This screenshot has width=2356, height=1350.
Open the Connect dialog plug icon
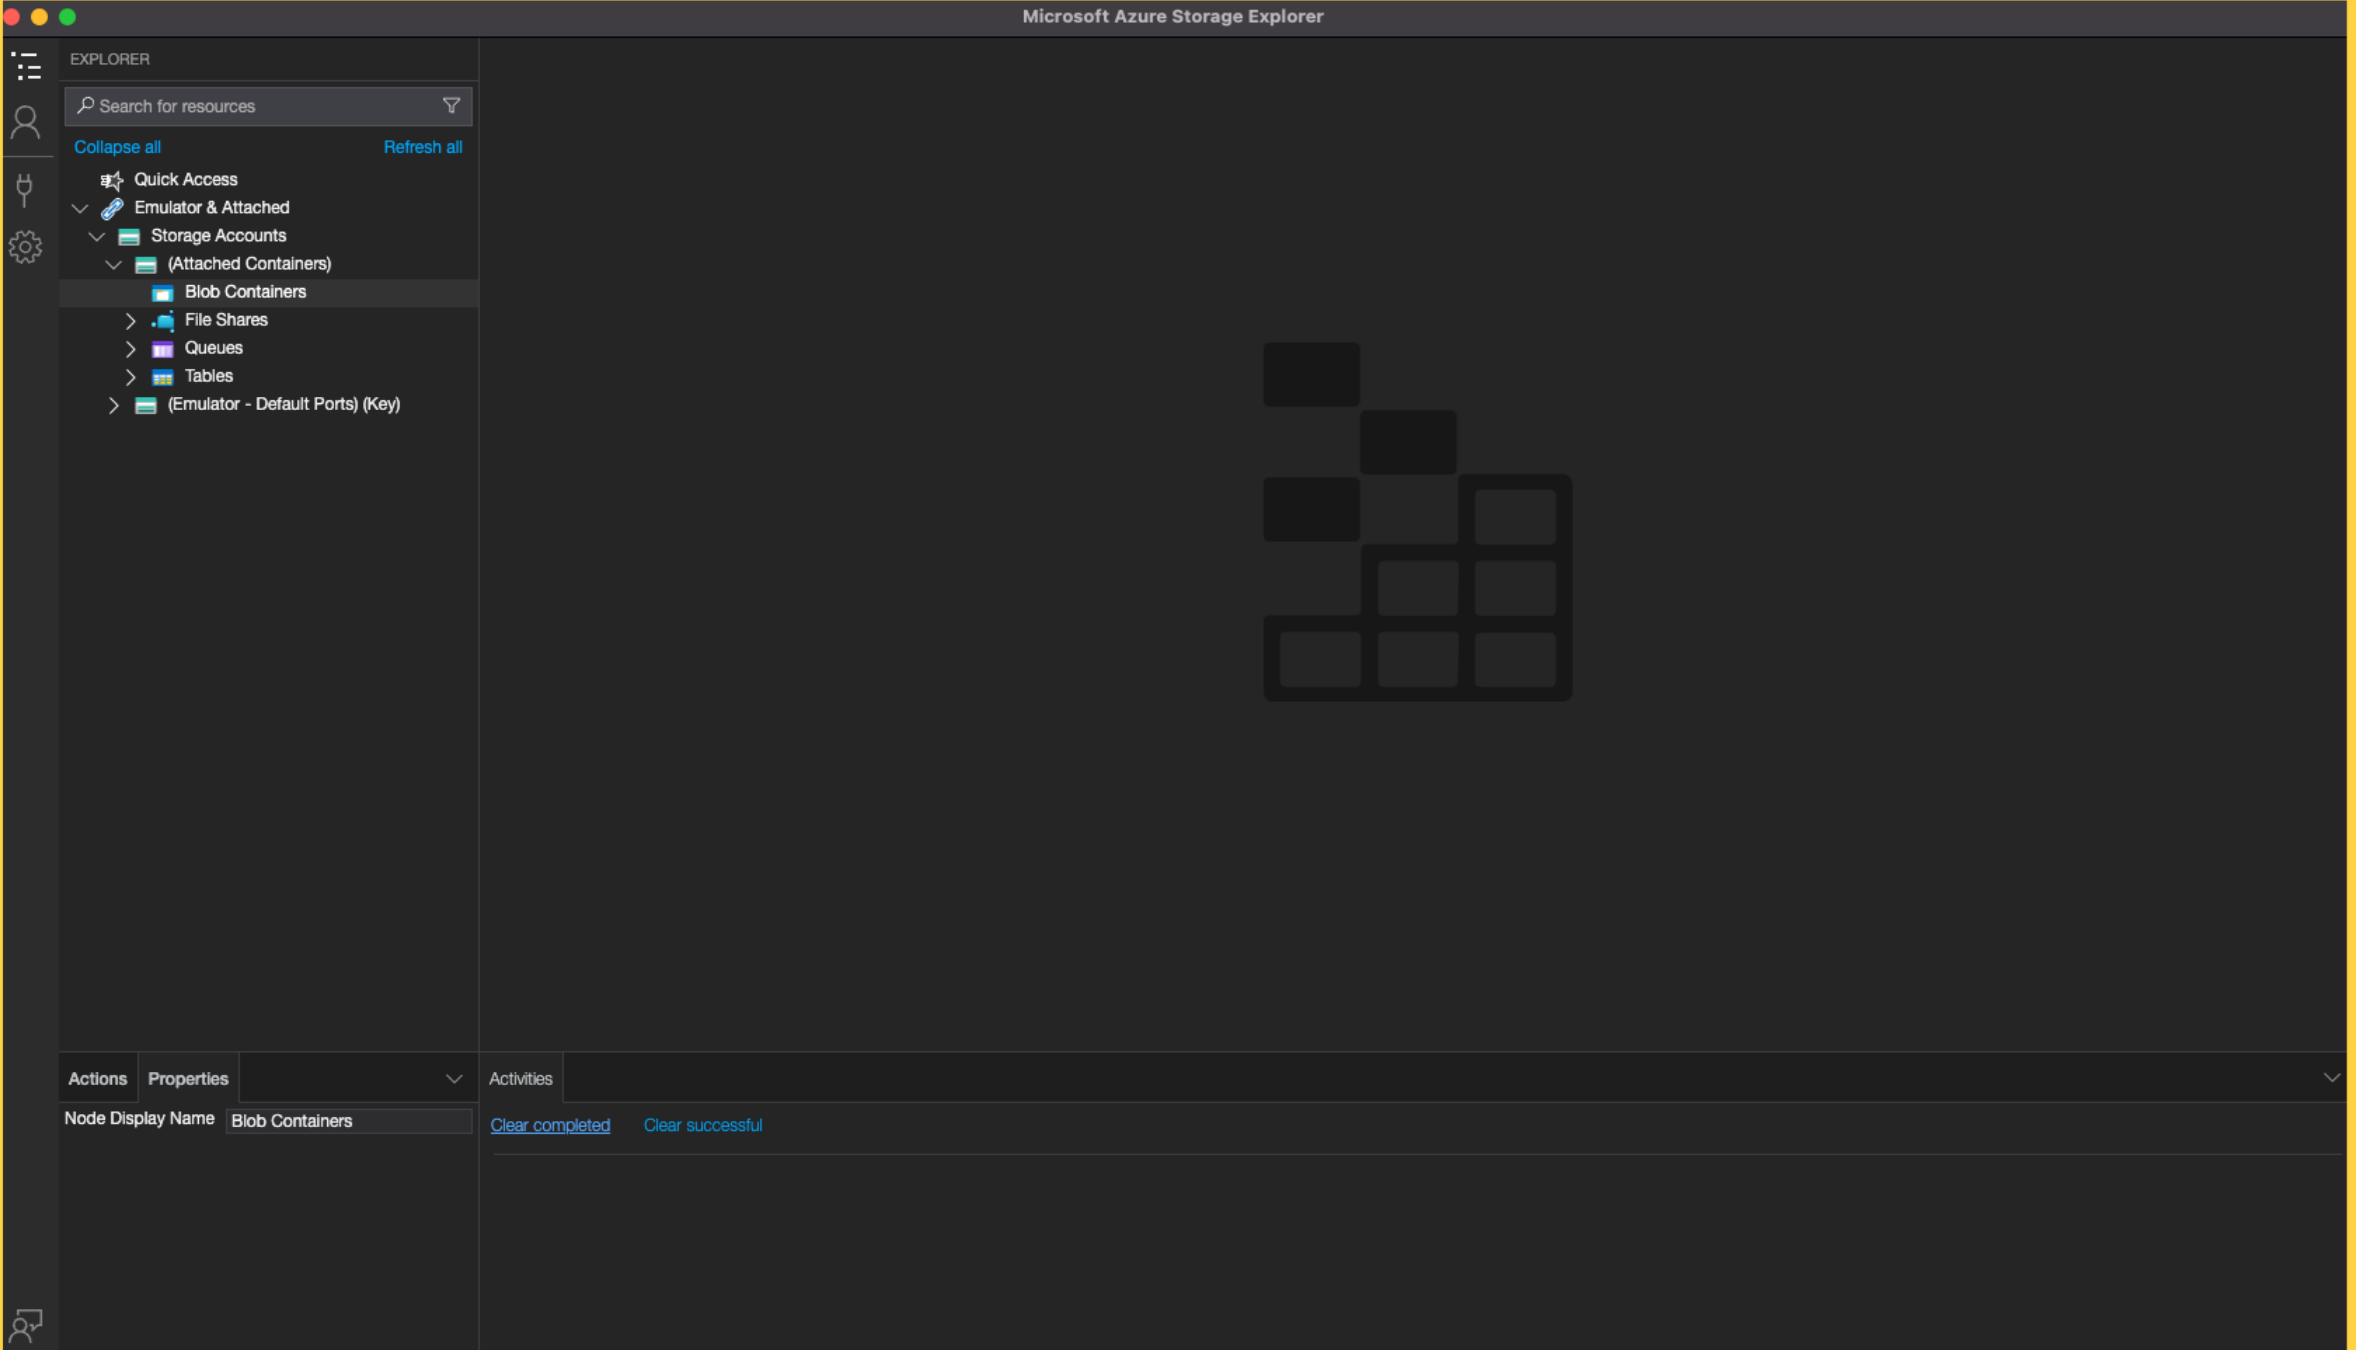(25, 190)
